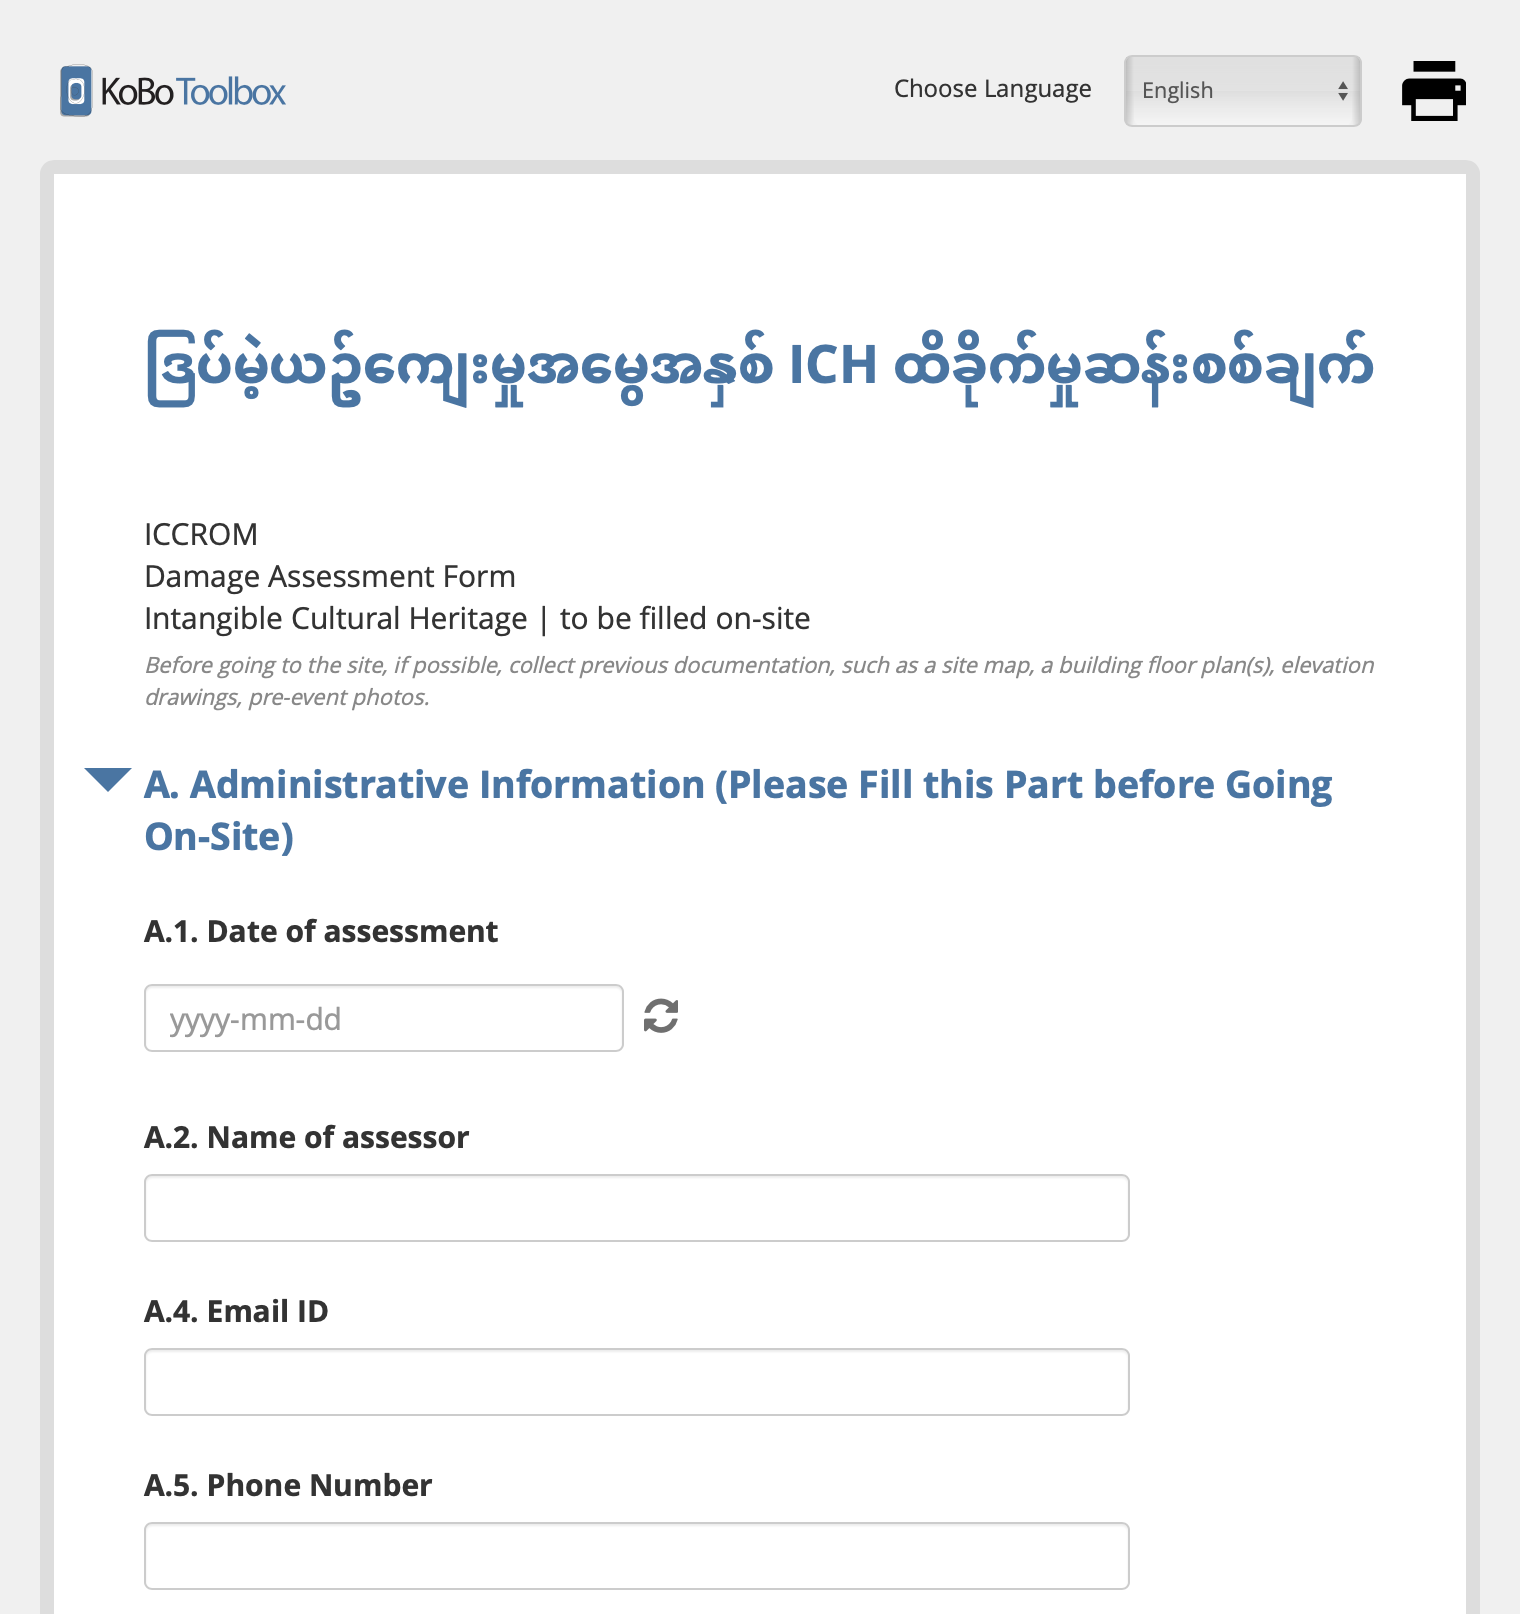This screenshot has width=1520, height=1614.
Task: Click the Choose Language label
Action: point(992,89)
